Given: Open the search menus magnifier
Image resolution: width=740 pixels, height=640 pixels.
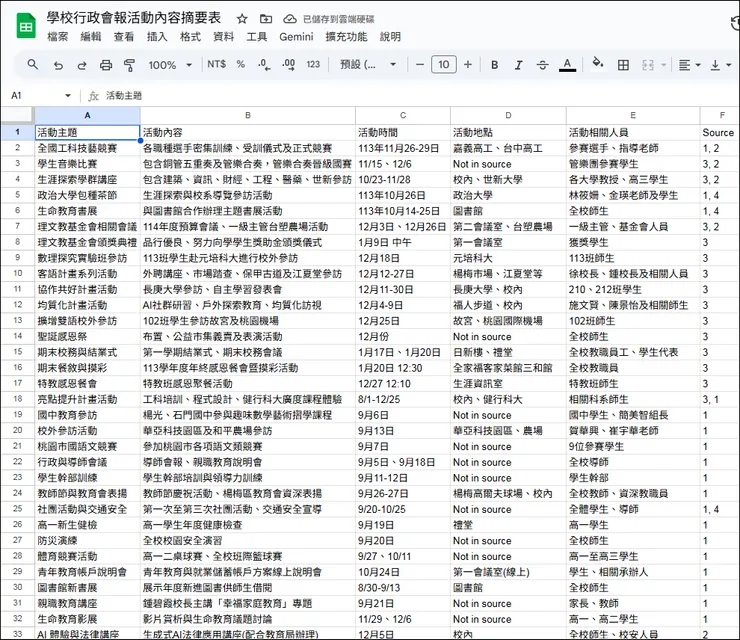Looking at the screenshot, I should point(33,65).
